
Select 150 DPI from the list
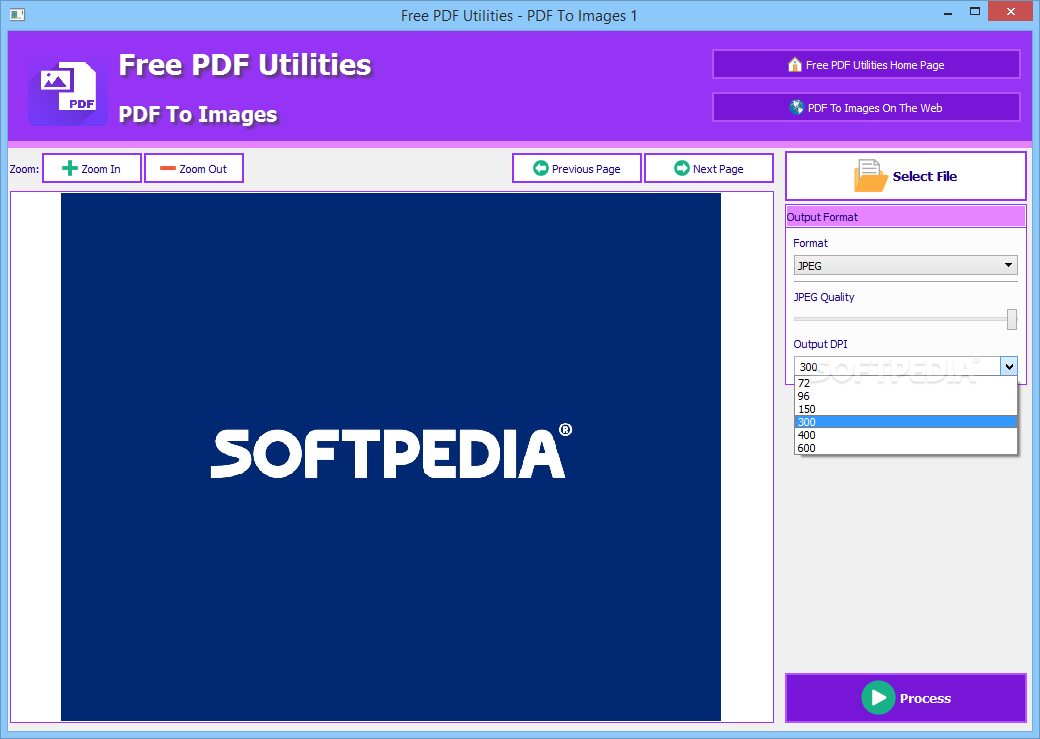tap(905, 409)
